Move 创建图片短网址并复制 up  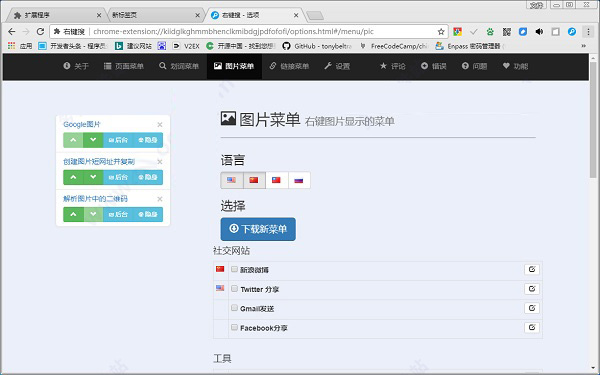point(73,177)
